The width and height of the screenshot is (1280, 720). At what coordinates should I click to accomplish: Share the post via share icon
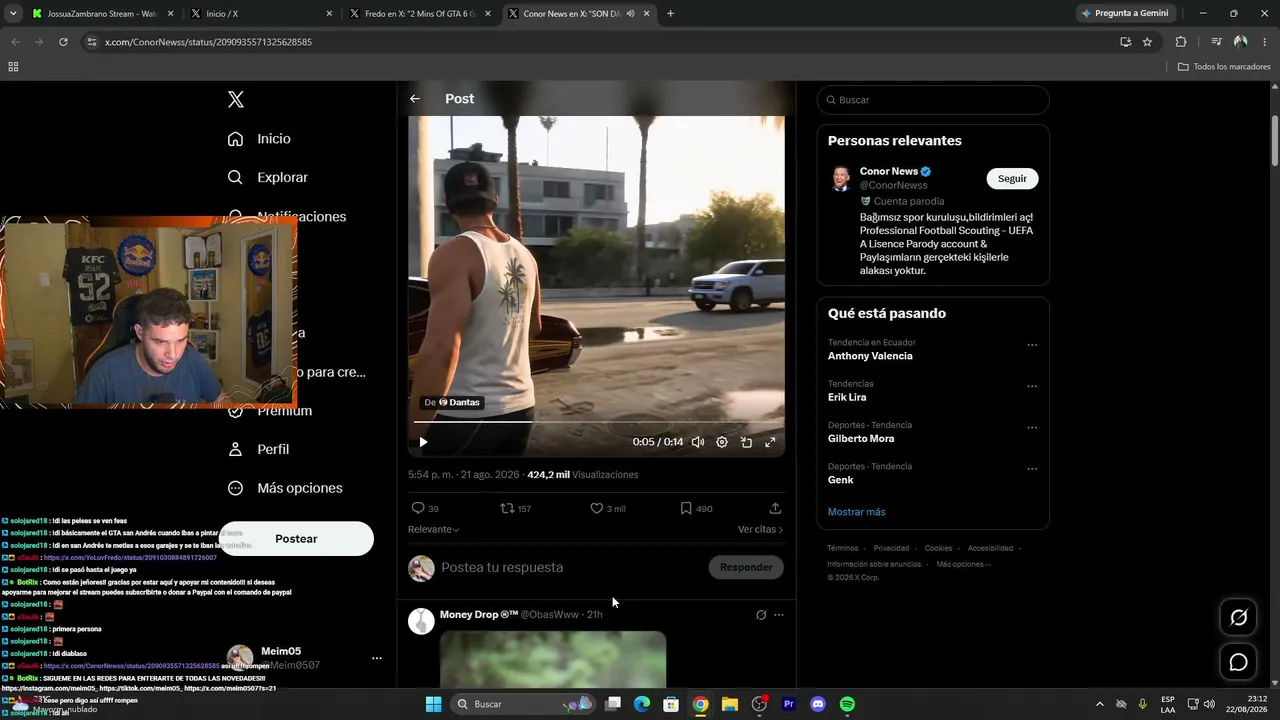point(775,508)
